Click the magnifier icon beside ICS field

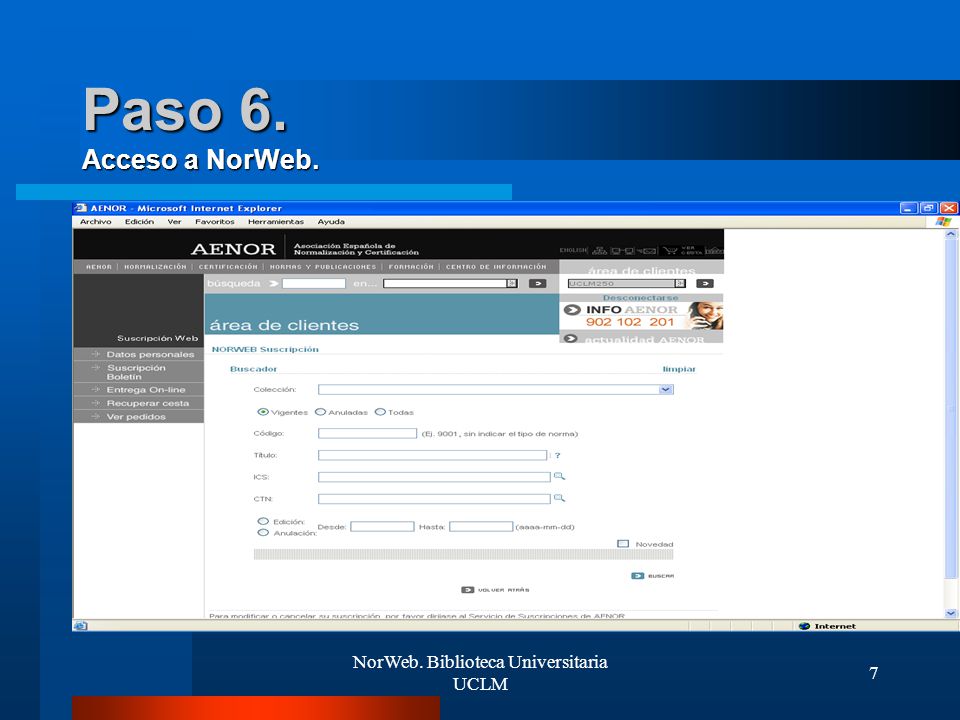click(559, 476)
